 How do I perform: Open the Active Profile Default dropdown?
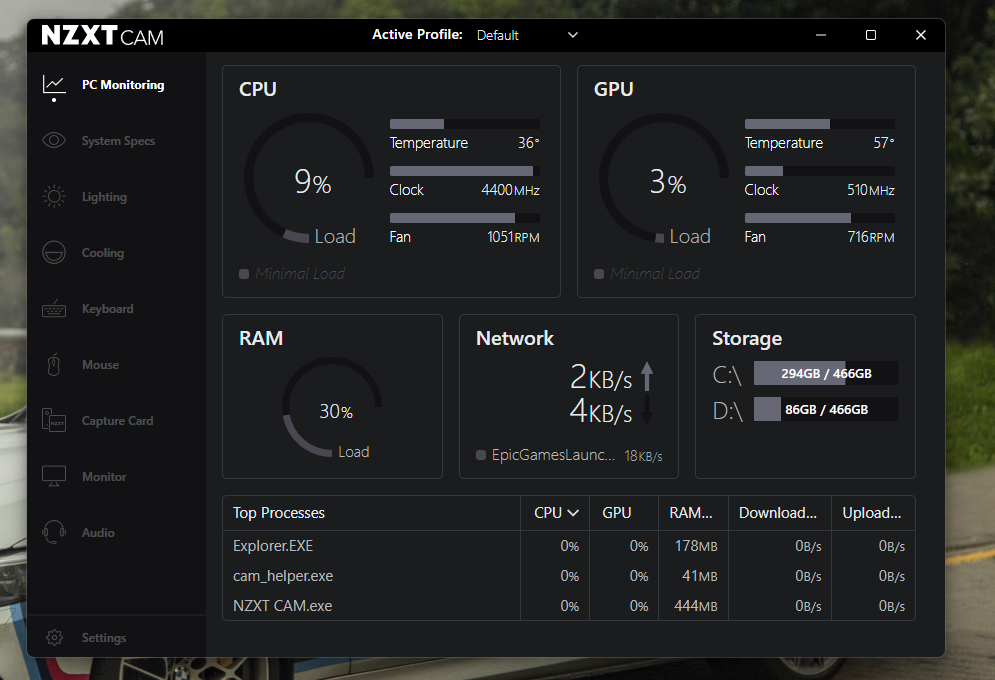pyautogui.click(x=527, y=35)
